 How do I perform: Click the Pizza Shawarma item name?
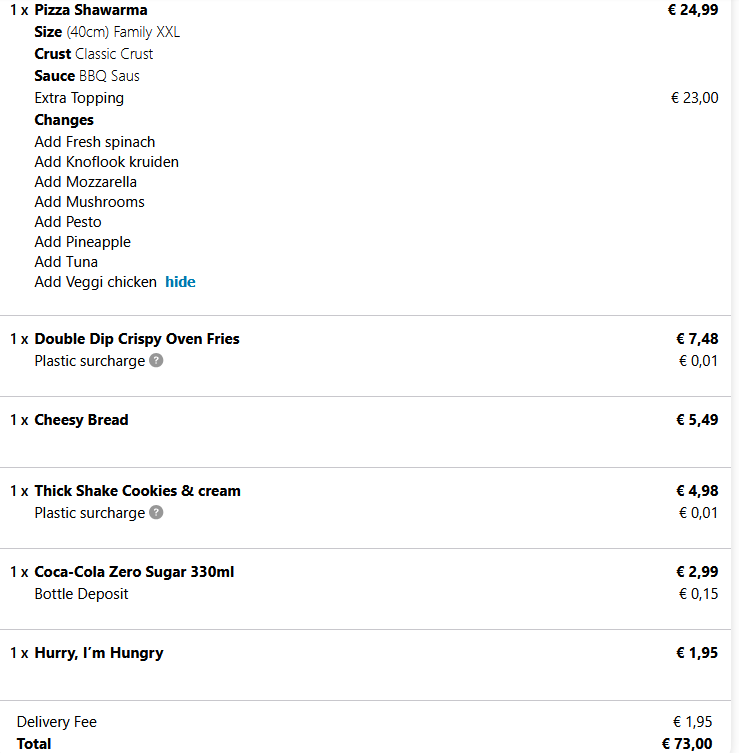pos(90,10)
